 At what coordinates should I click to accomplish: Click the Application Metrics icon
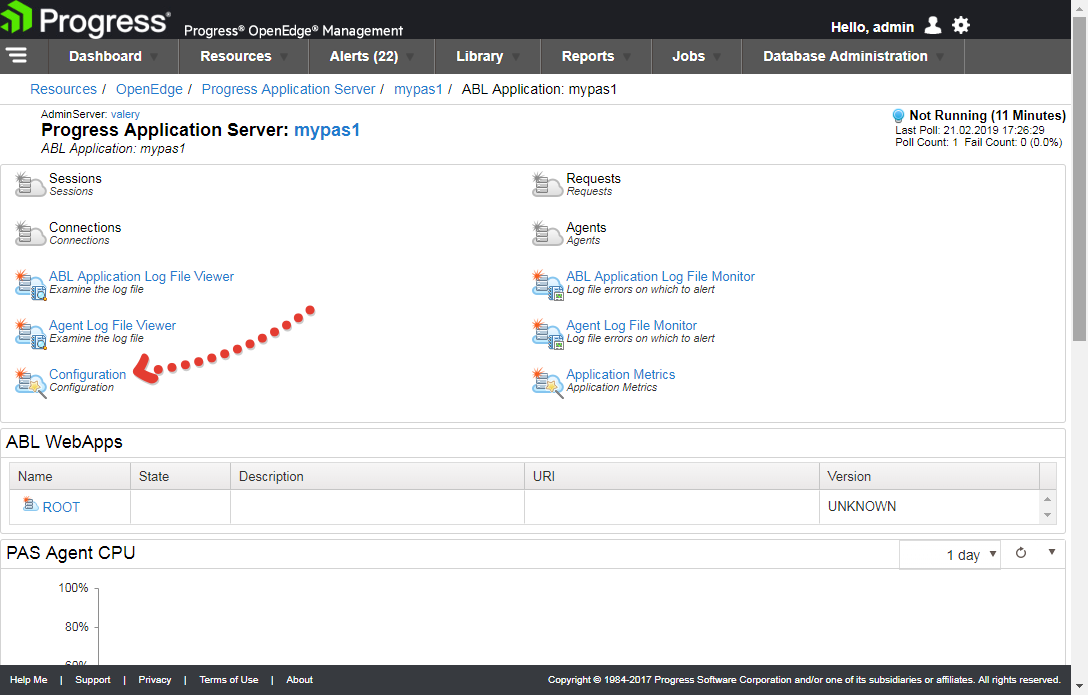point(547,381)
